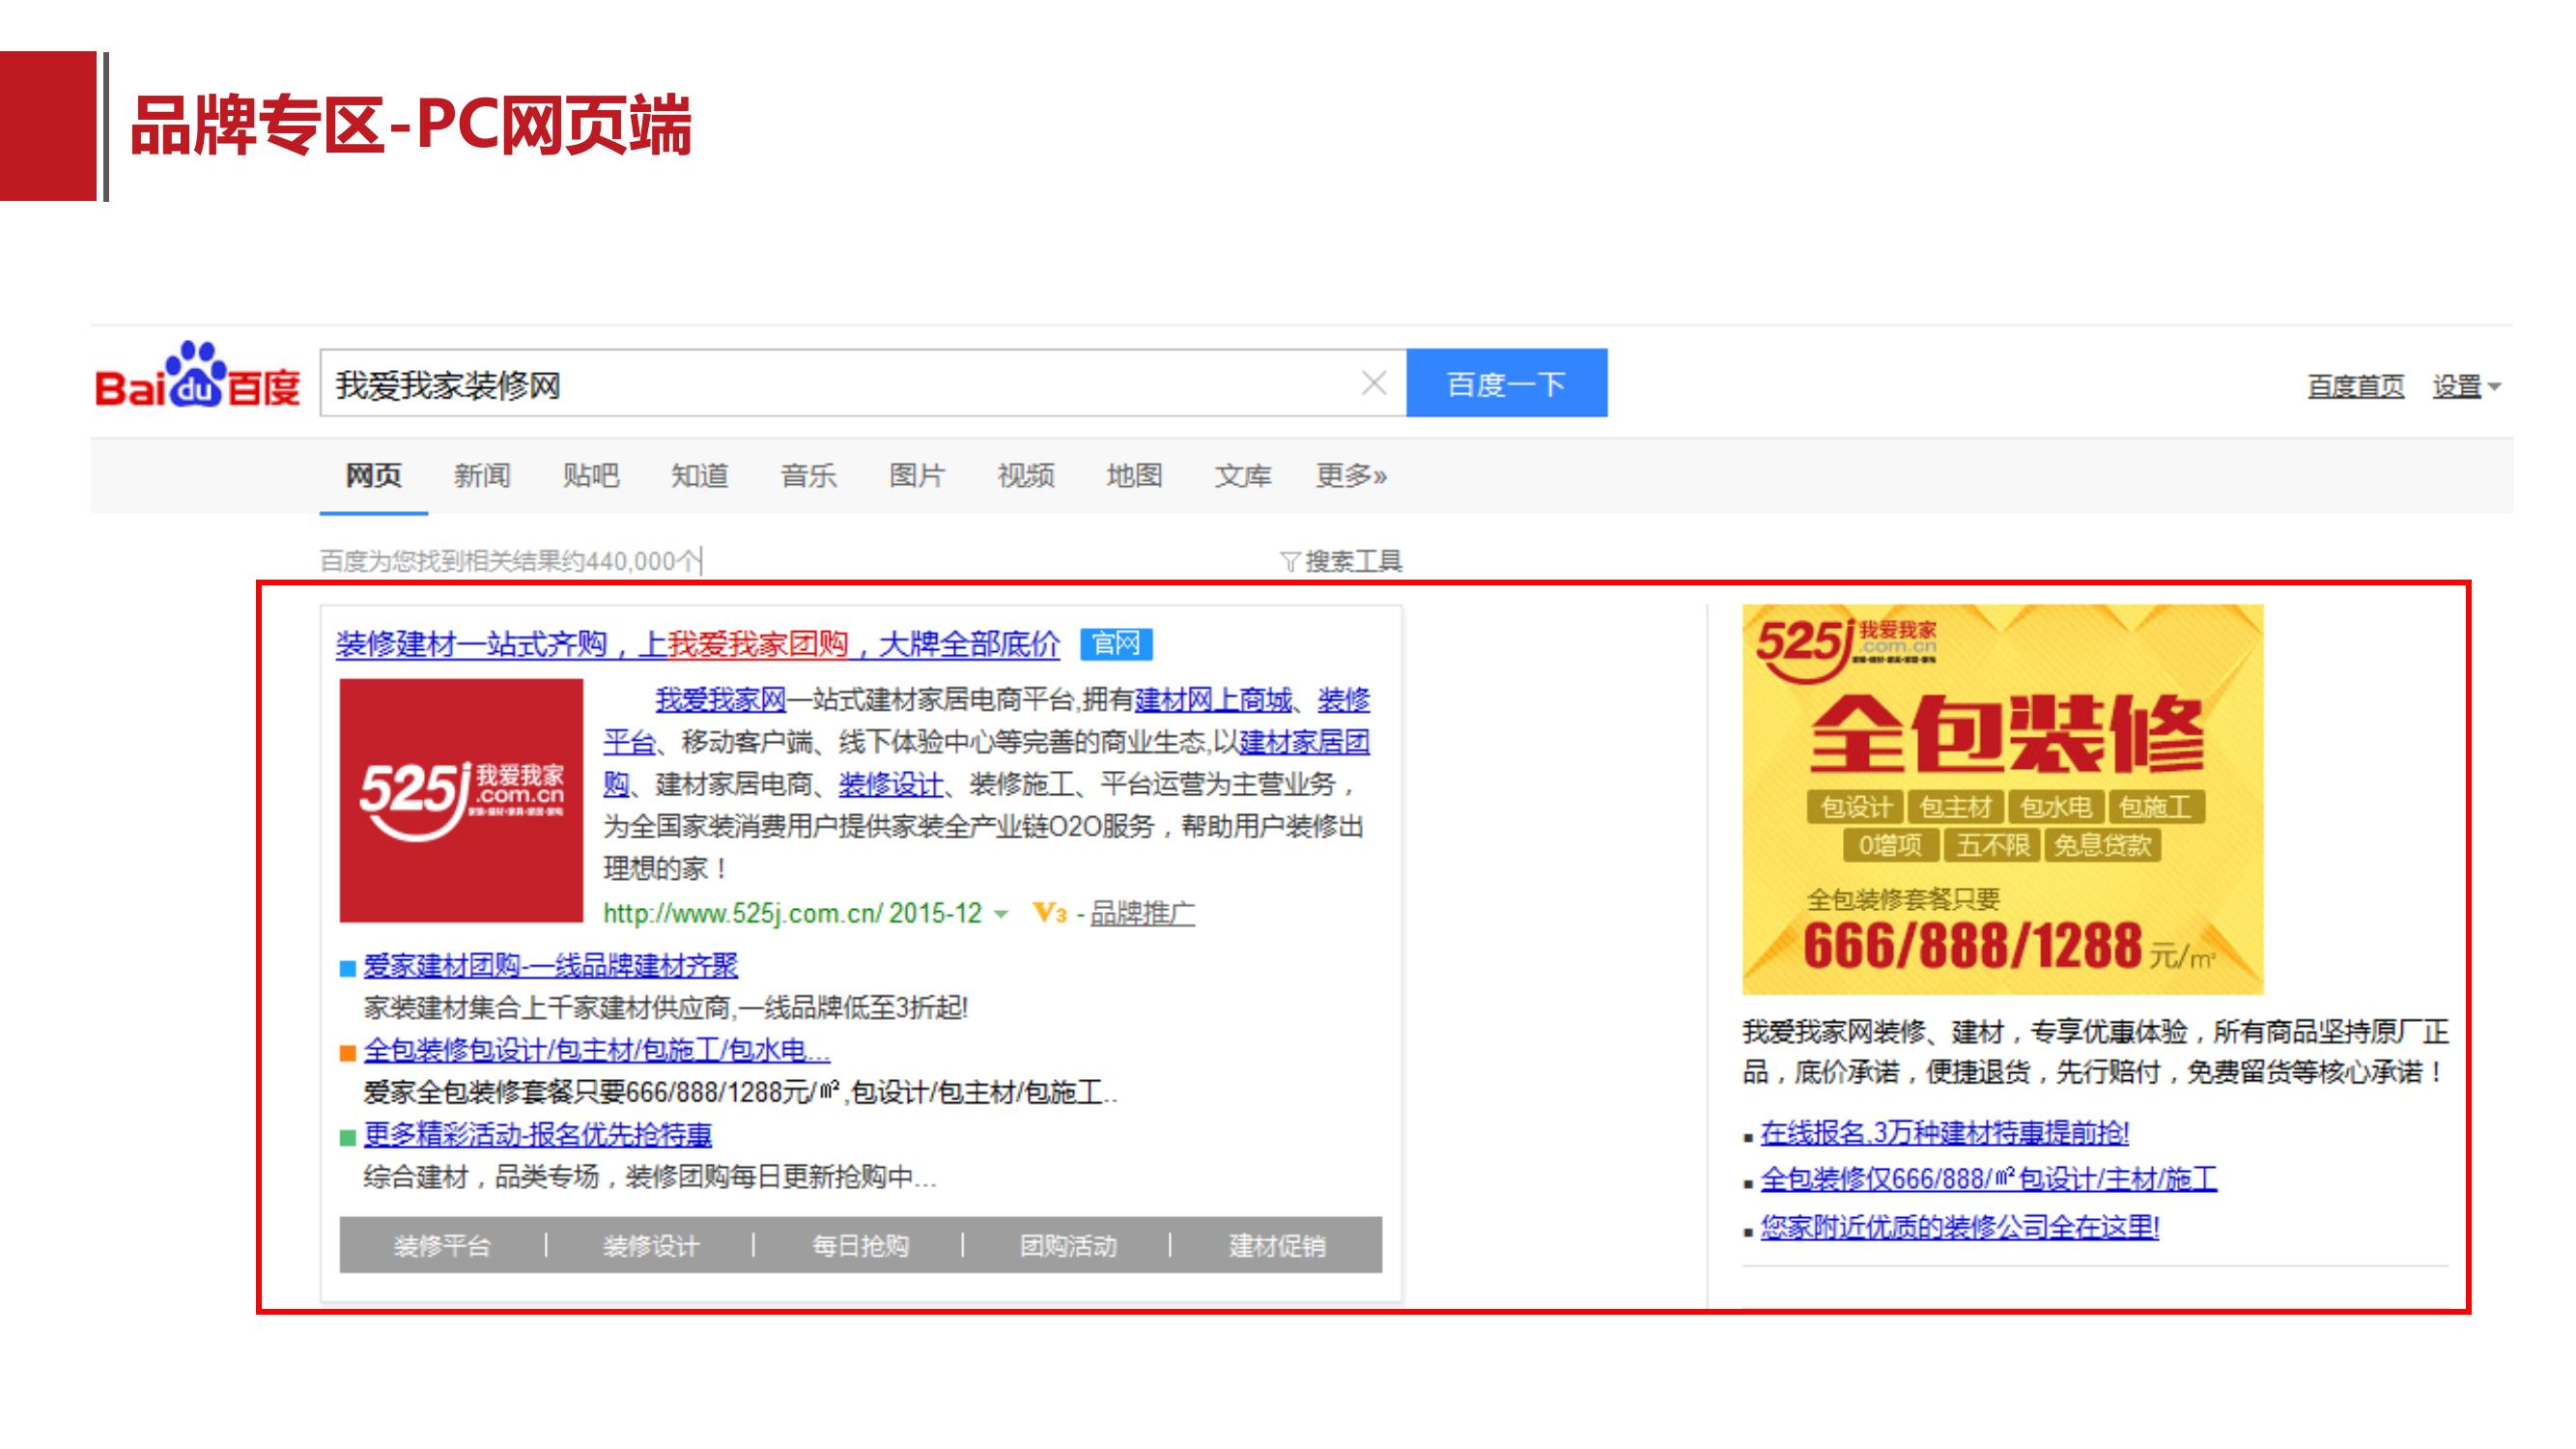The height and width of the screenshot is (1449, 2576).
Task: Click the blue bullet beside 爱家建材团购
Action: 348,968
